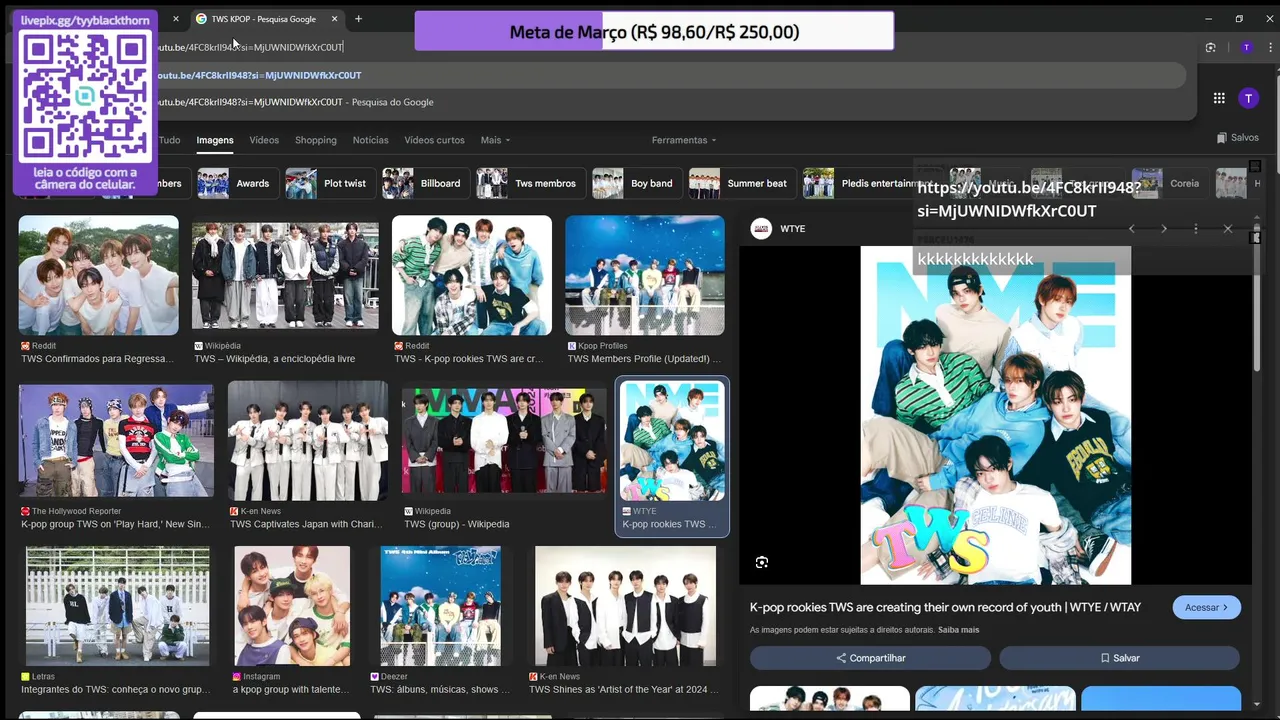Open the Chrome profile avatar in toolbar
The height and width of the screenshot is (720, 1280).
1246,47
